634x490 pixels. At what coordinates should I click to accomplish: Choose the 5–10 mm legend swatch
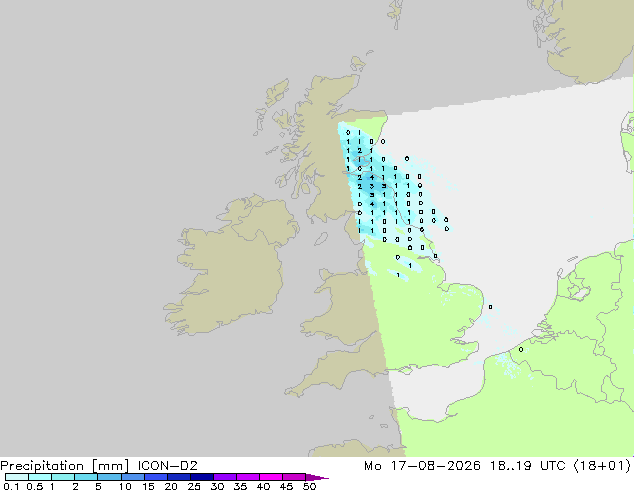click(110, 477)
